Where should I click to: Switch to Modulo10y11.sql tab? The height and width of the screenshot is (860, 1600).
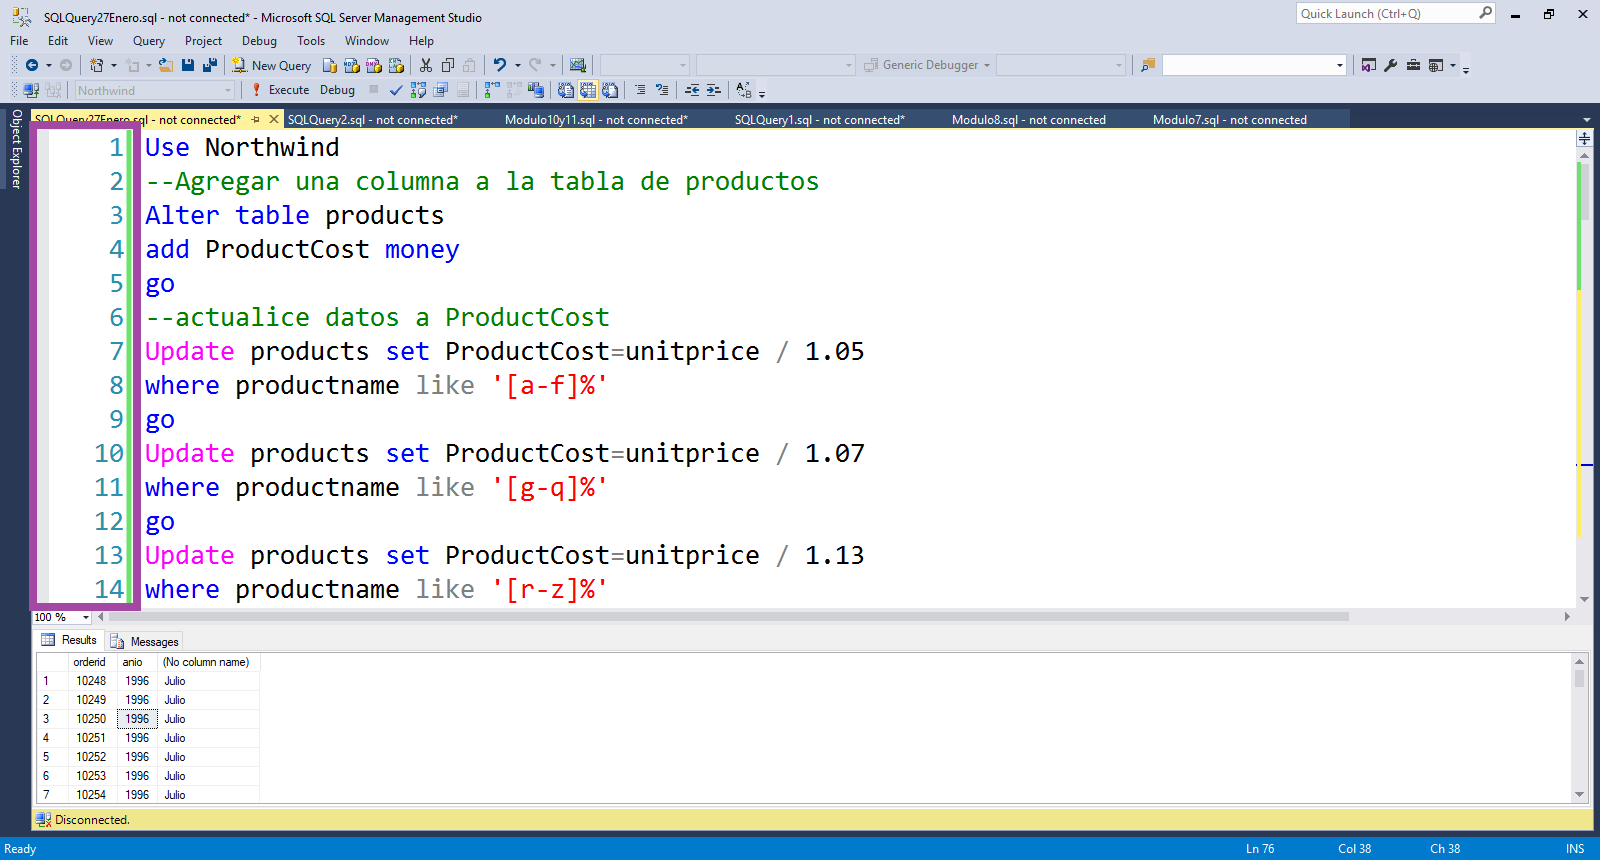click(596, 119)
